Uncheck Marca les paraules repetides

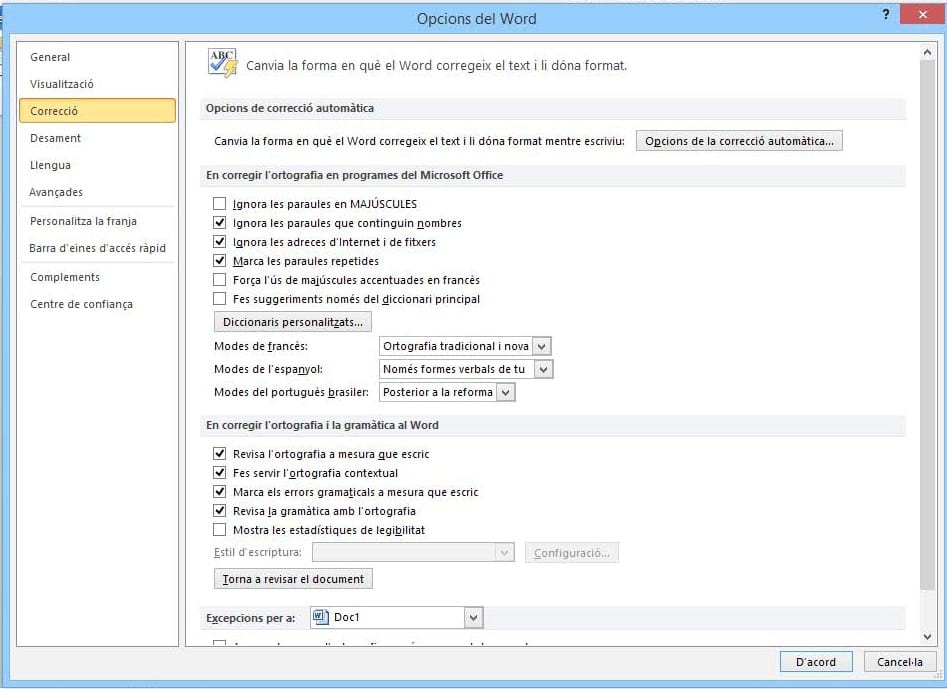click(x=220, y=261)
